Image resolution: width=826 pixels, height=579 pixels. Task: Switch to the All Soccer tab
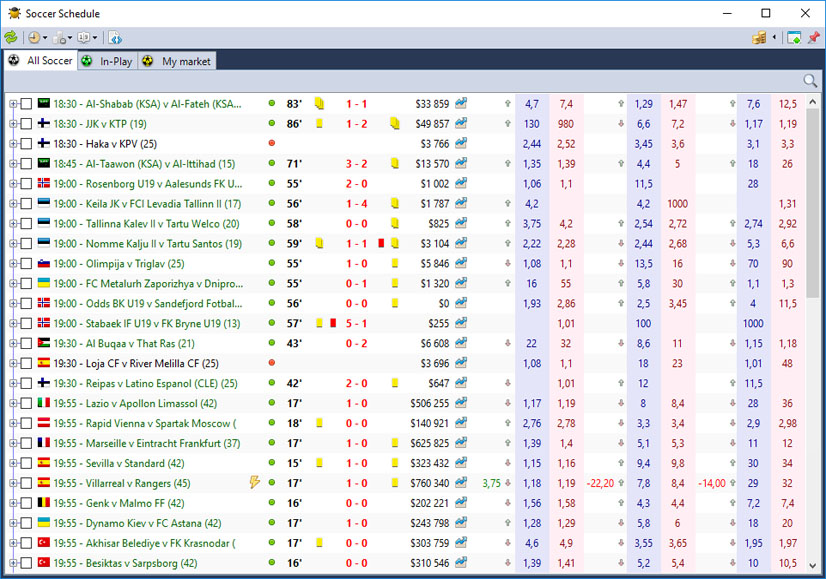41,61
